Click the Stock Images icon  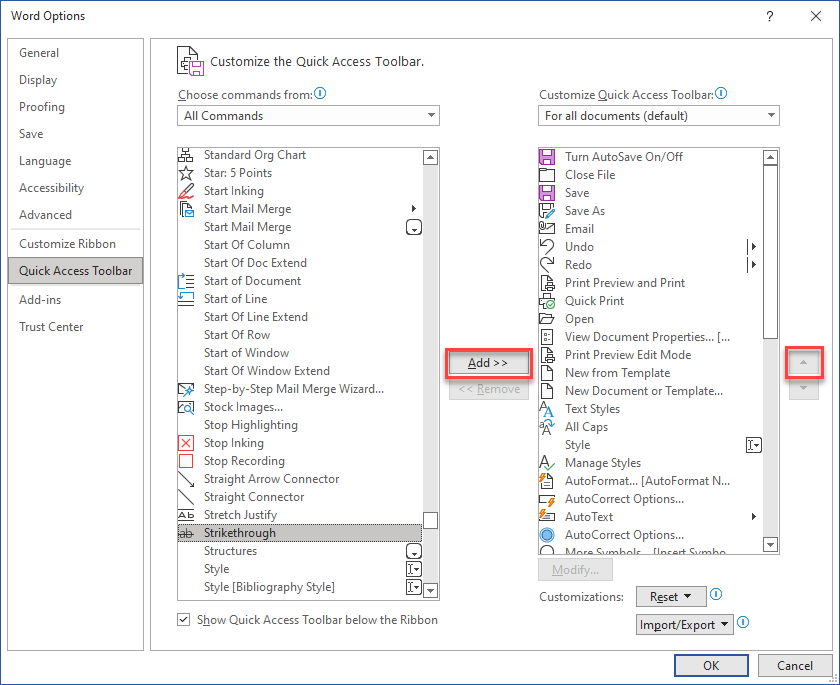point(186,408)
